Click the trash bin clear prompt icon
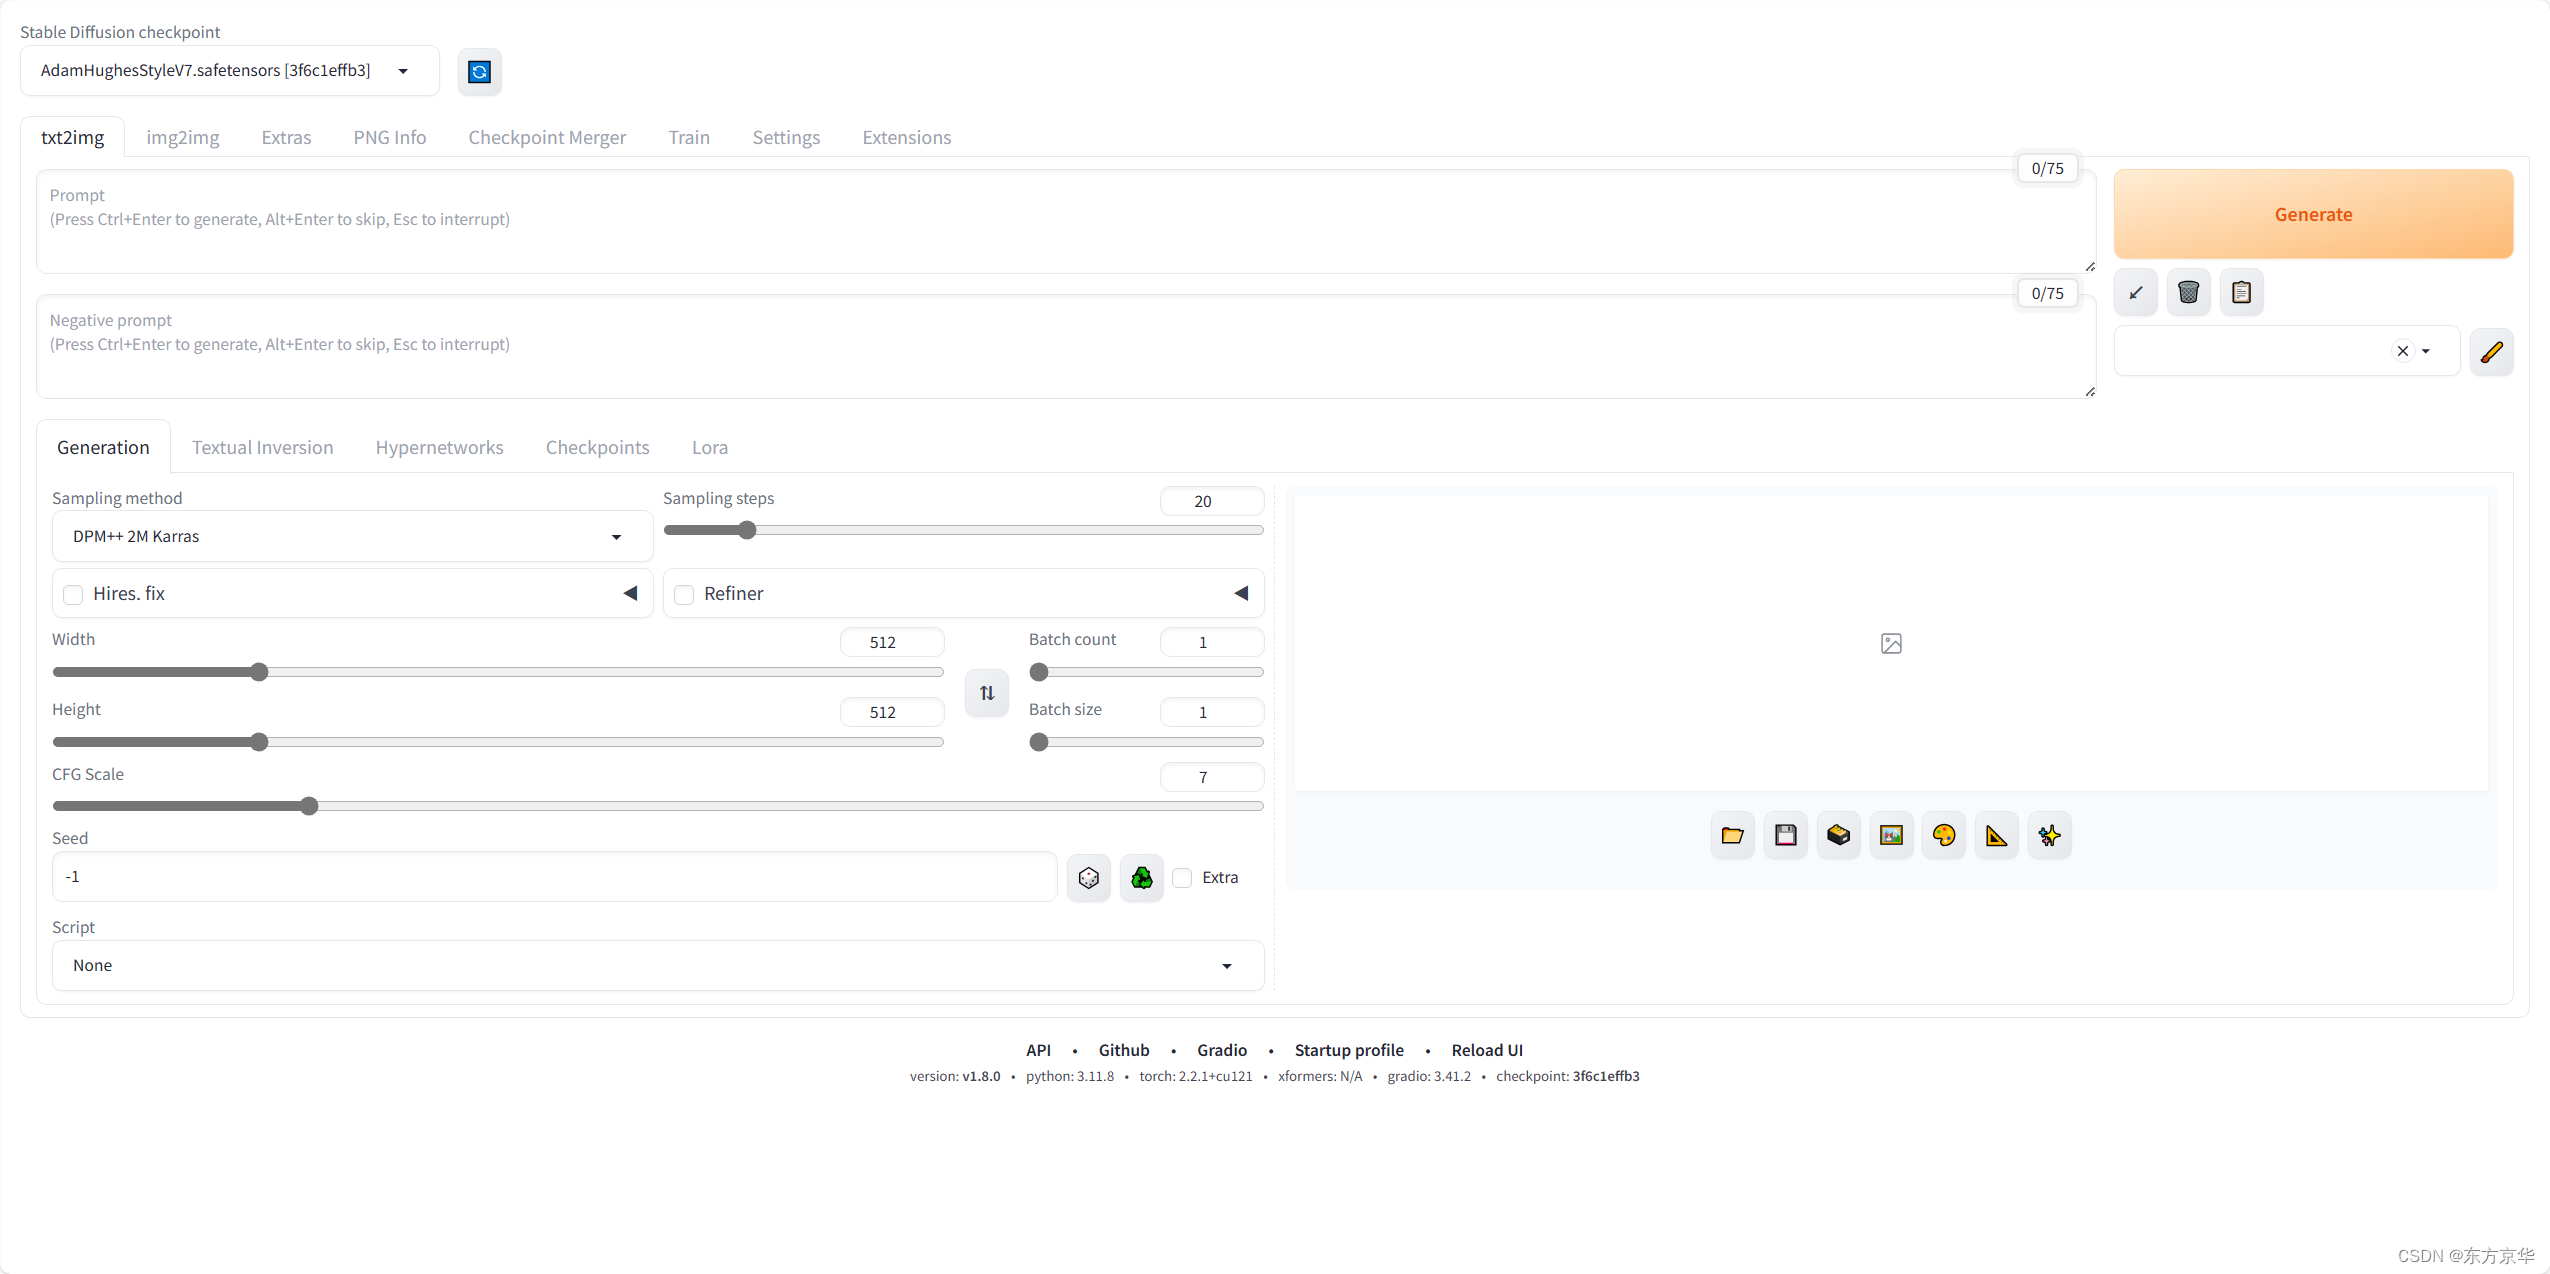 (2188, 292)
